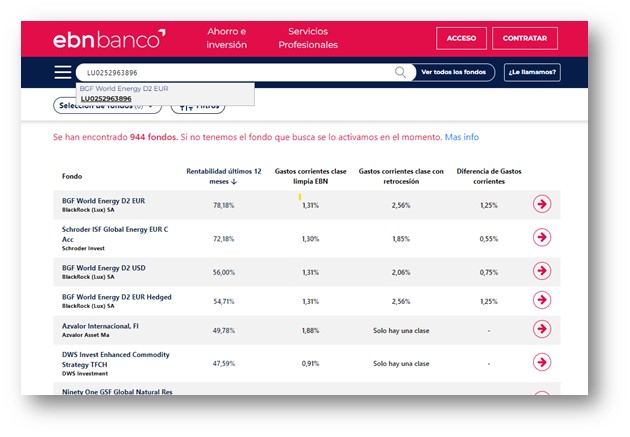
Task: Click the 1,85% retrocesión value
Action: click(x=401, y=239)
